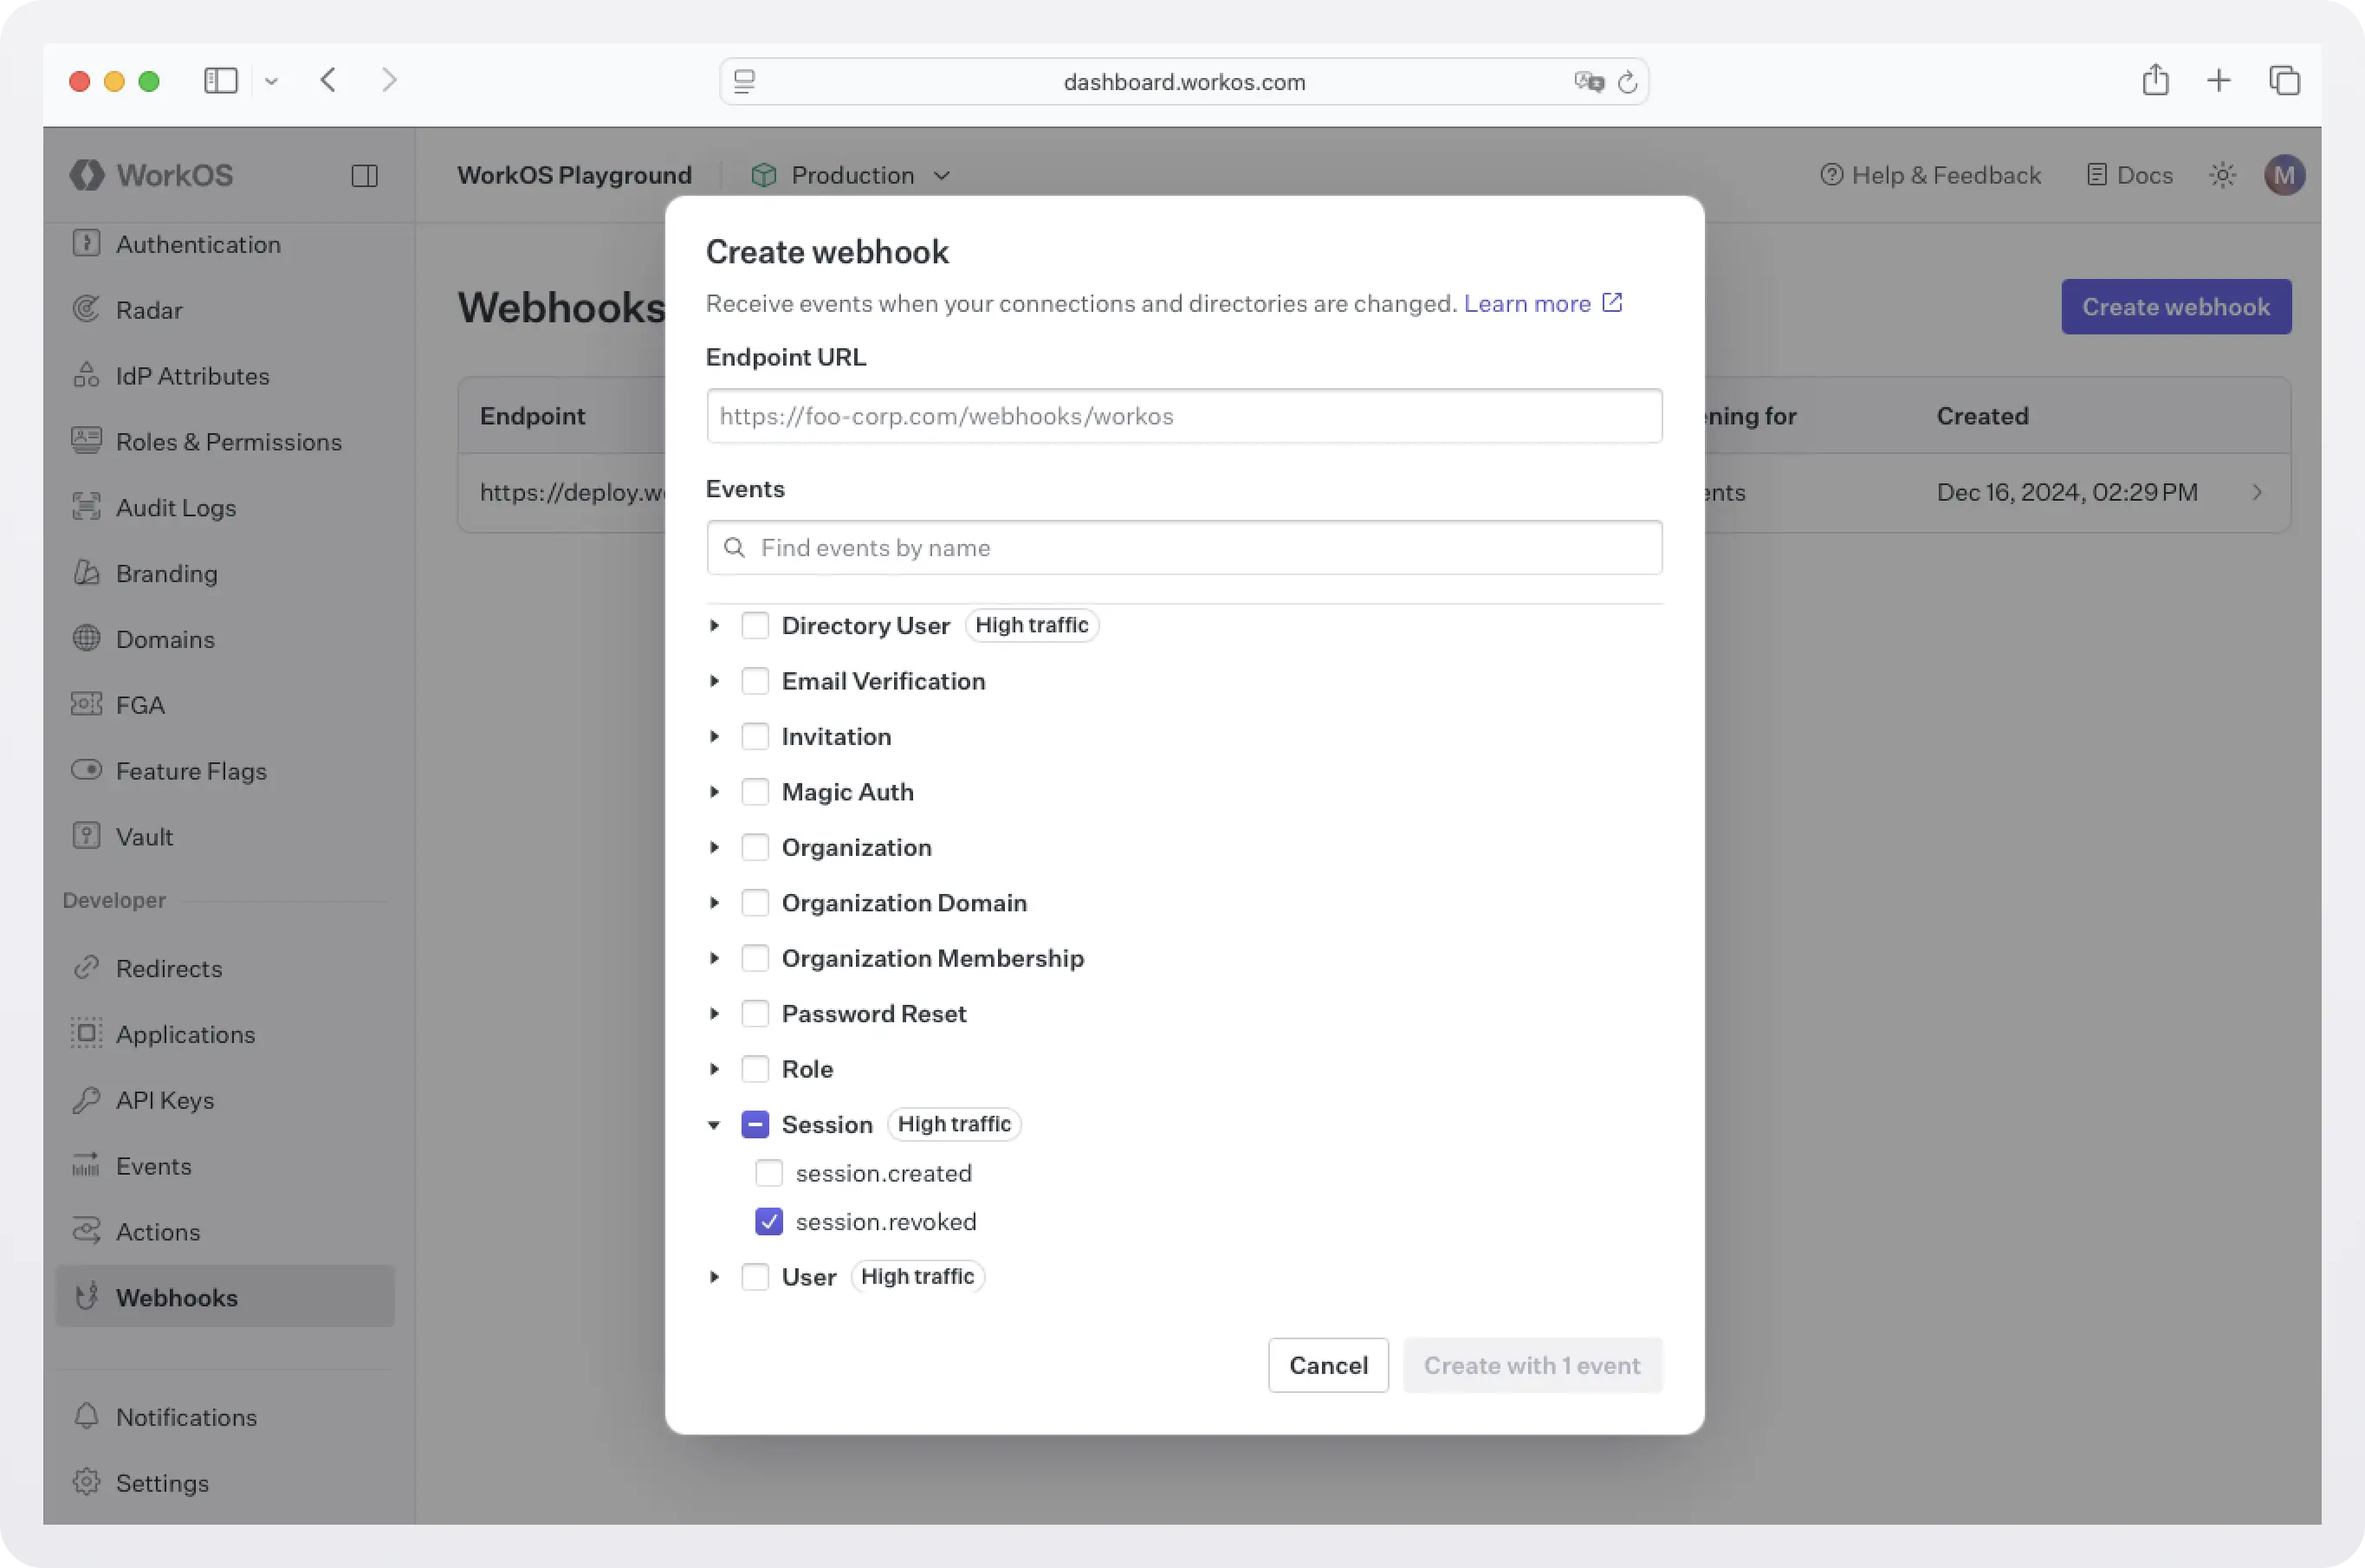The height and width of the screenshot is (1568, 2365).
Task: Open Settings in the sidebar
Action: coord(162,1483)
